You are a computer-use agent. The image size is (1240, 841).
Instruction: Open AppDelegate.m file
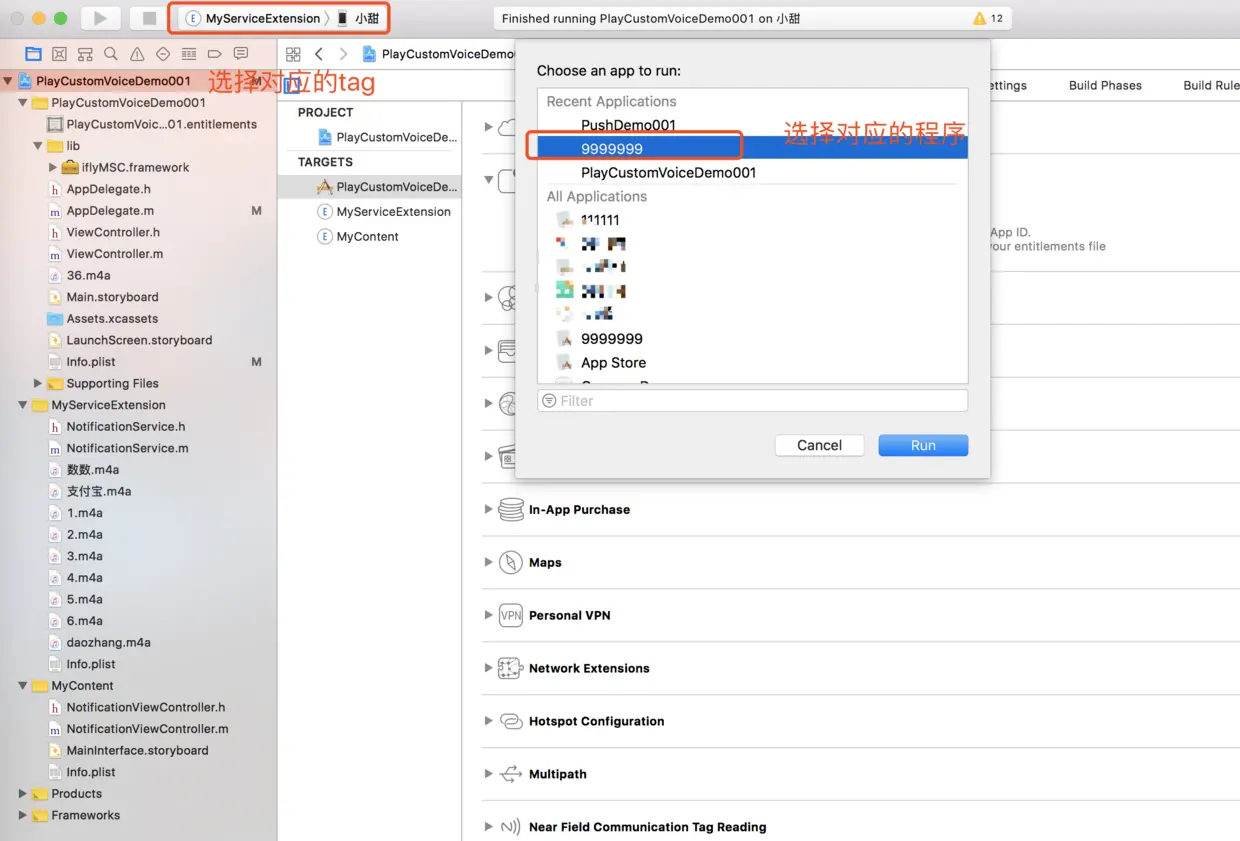click(x=110, y=210)
